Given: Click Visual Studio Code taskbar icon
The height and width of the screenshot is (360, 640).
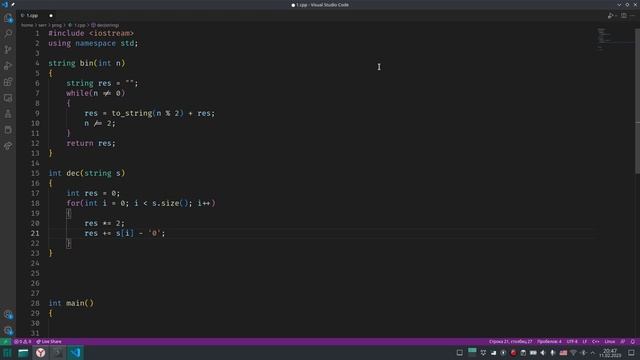Looking at the screenshot, I should (x=75, y=353).
